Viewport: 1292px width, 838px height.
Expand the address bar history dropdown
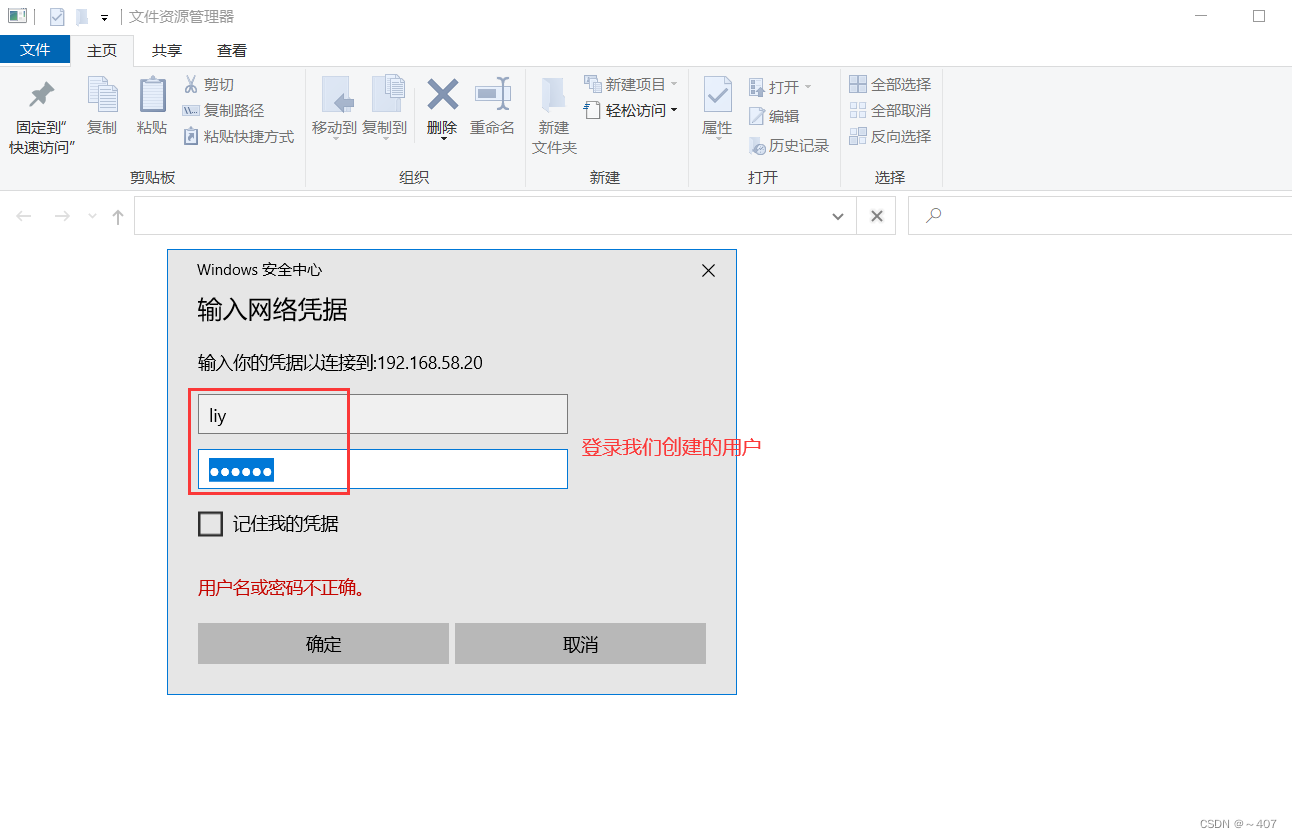(838, 216)
